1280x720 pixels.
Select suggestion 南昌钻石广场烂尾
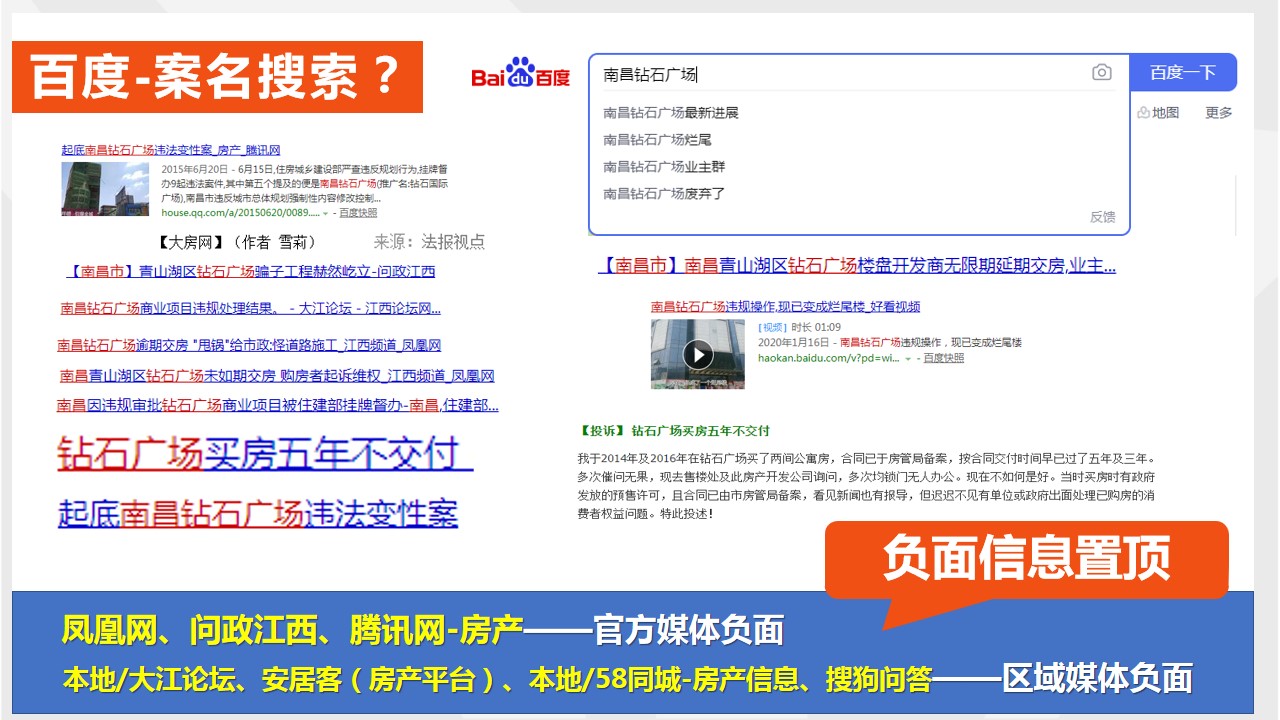657,140
